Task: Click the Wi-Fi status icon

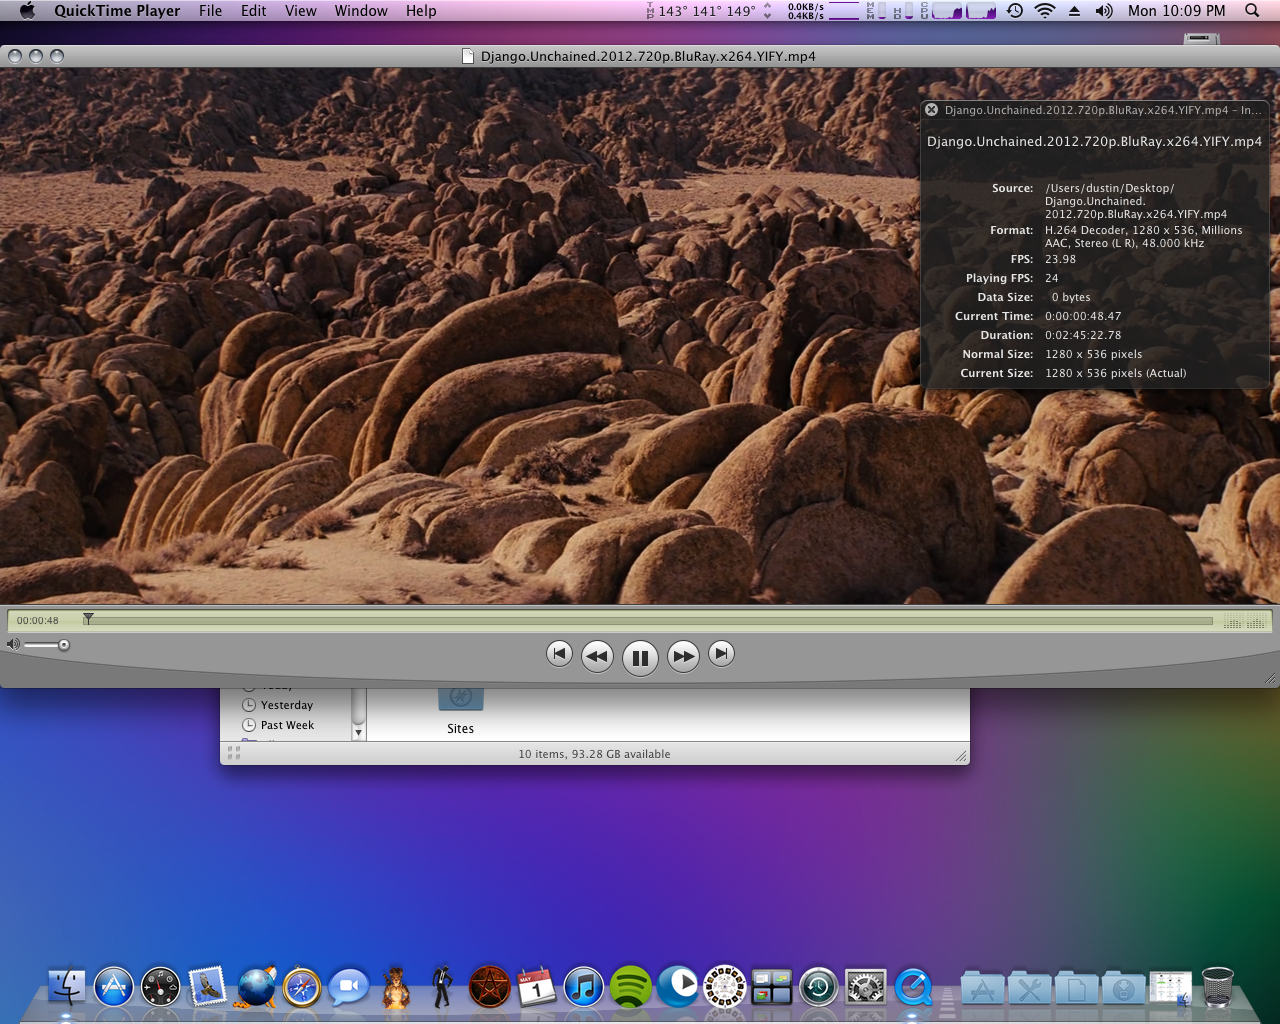Action: tap(1045, 11)
